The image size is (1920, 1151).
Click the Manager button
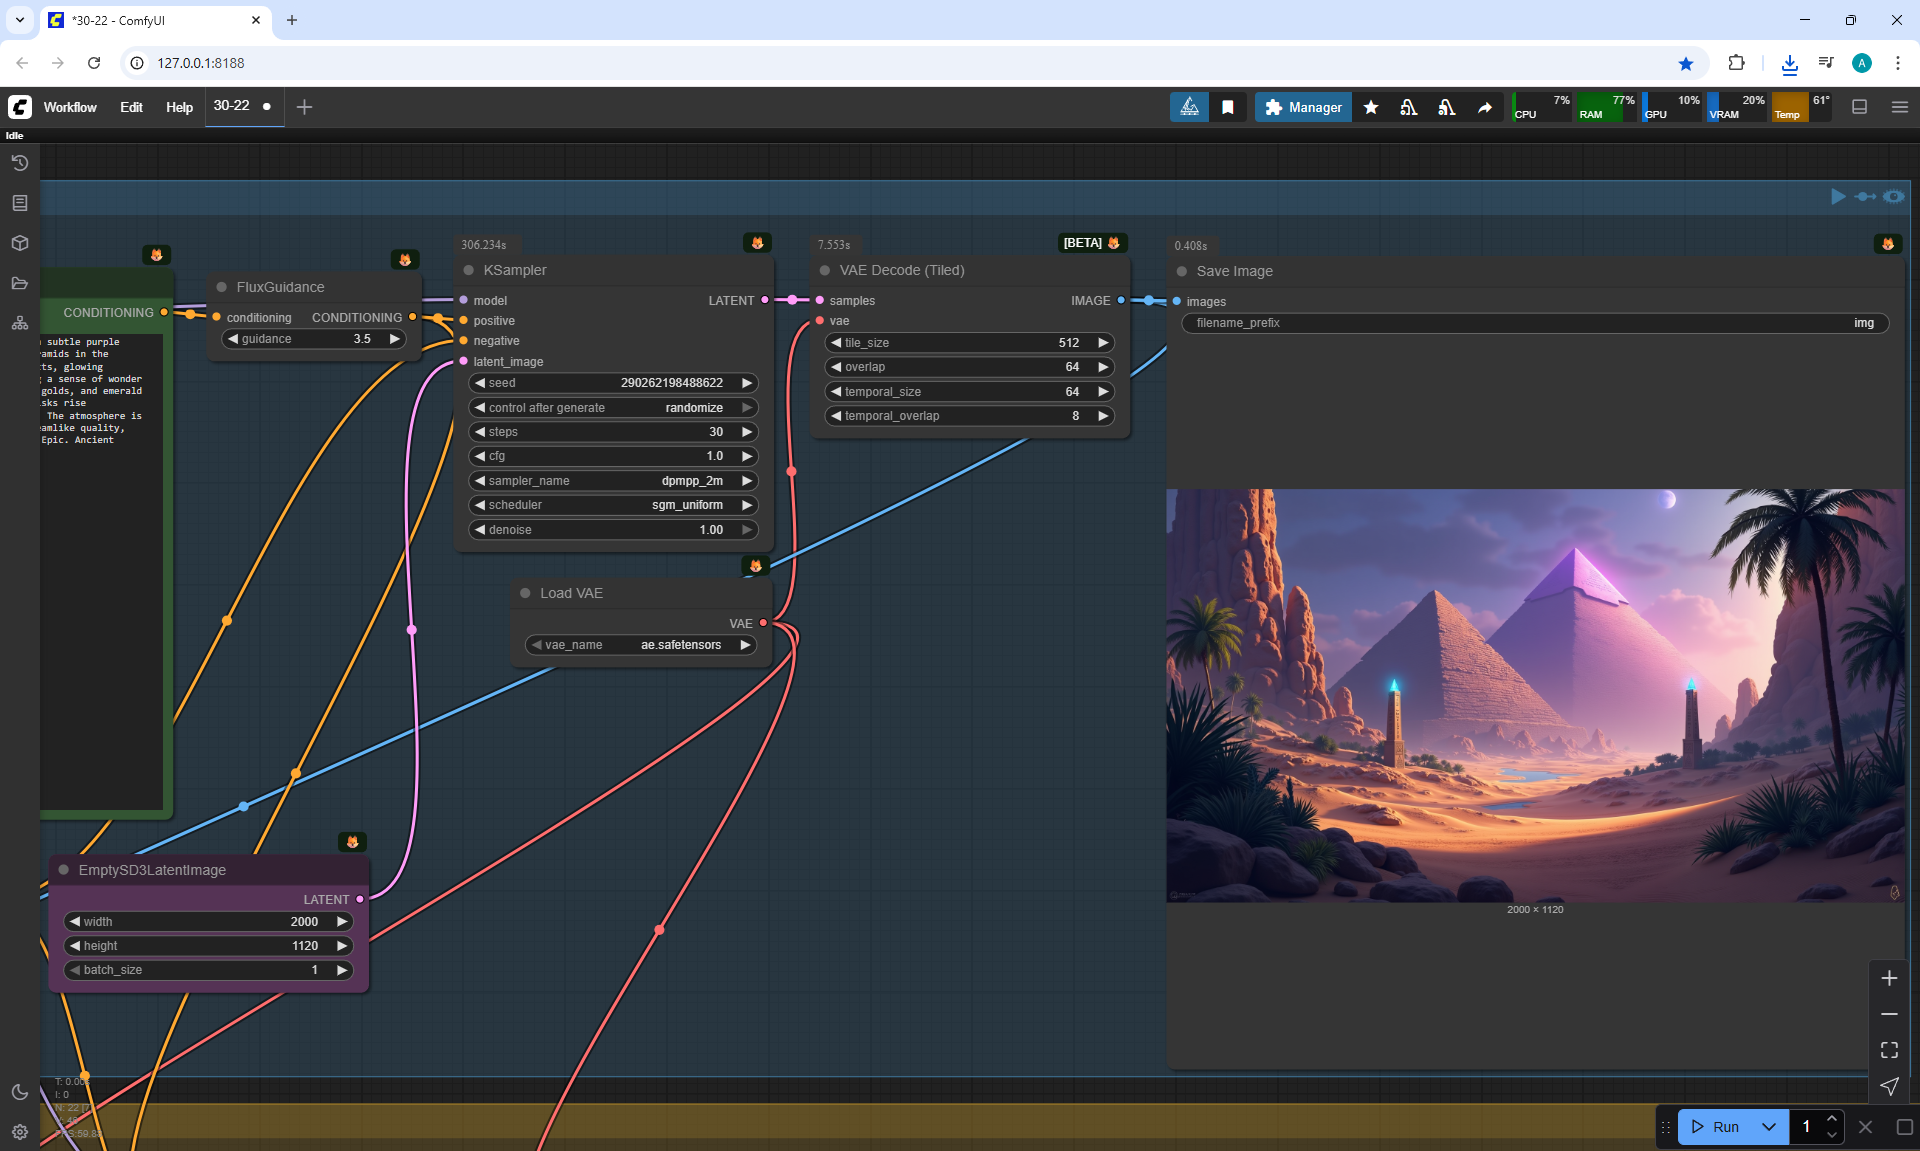click(x=1303, y=107)
